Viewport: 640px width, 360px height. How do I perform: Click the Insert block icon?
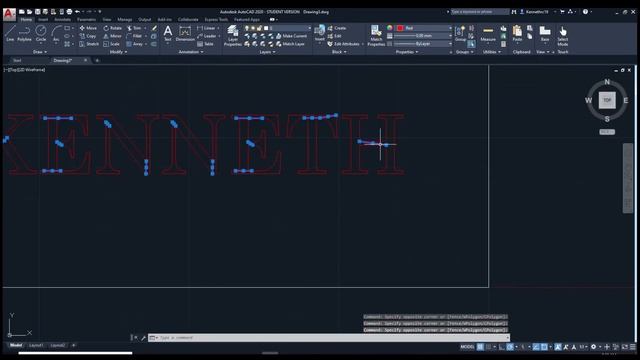point(320,33)
